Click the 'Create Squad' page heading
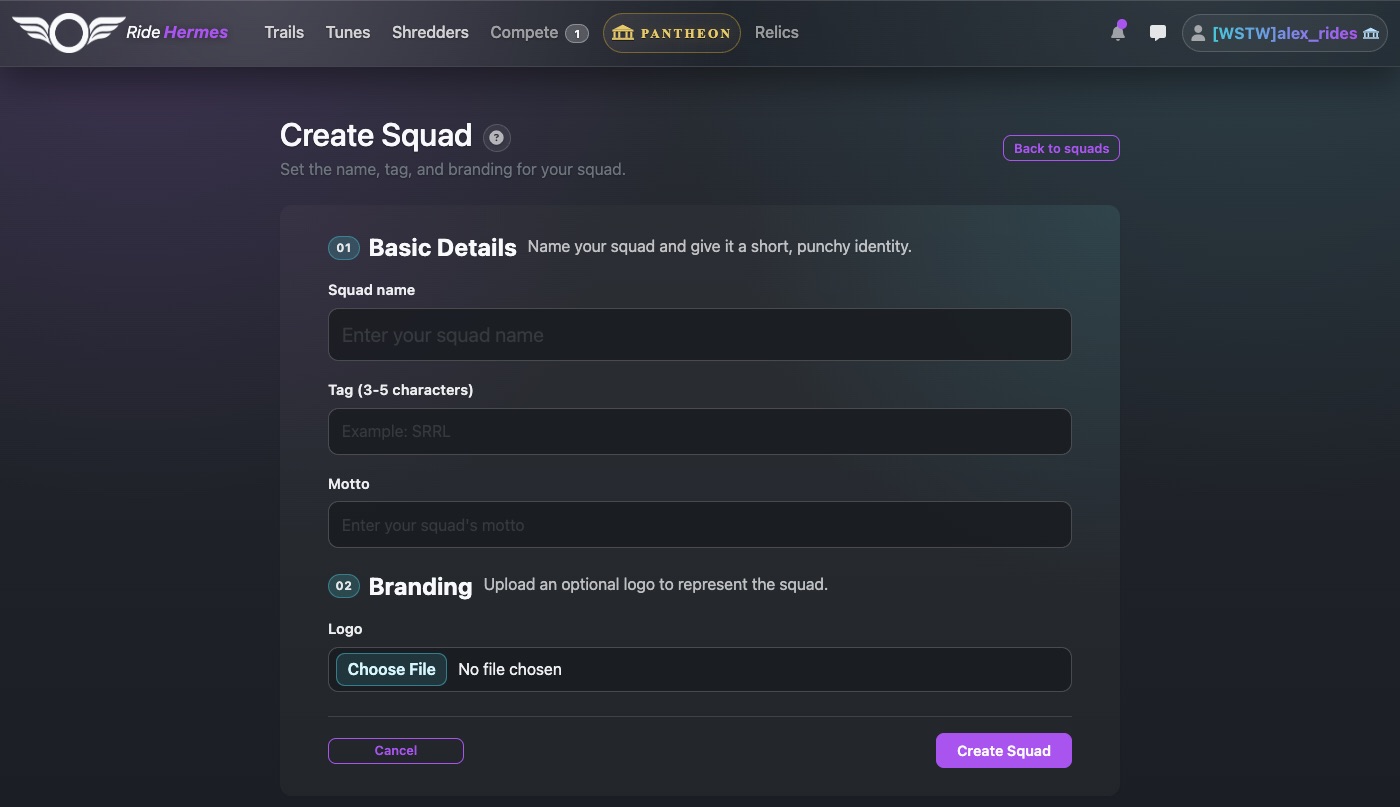Screen dimensions: 1400x807 pyautogui.click(x=376, y=135)
